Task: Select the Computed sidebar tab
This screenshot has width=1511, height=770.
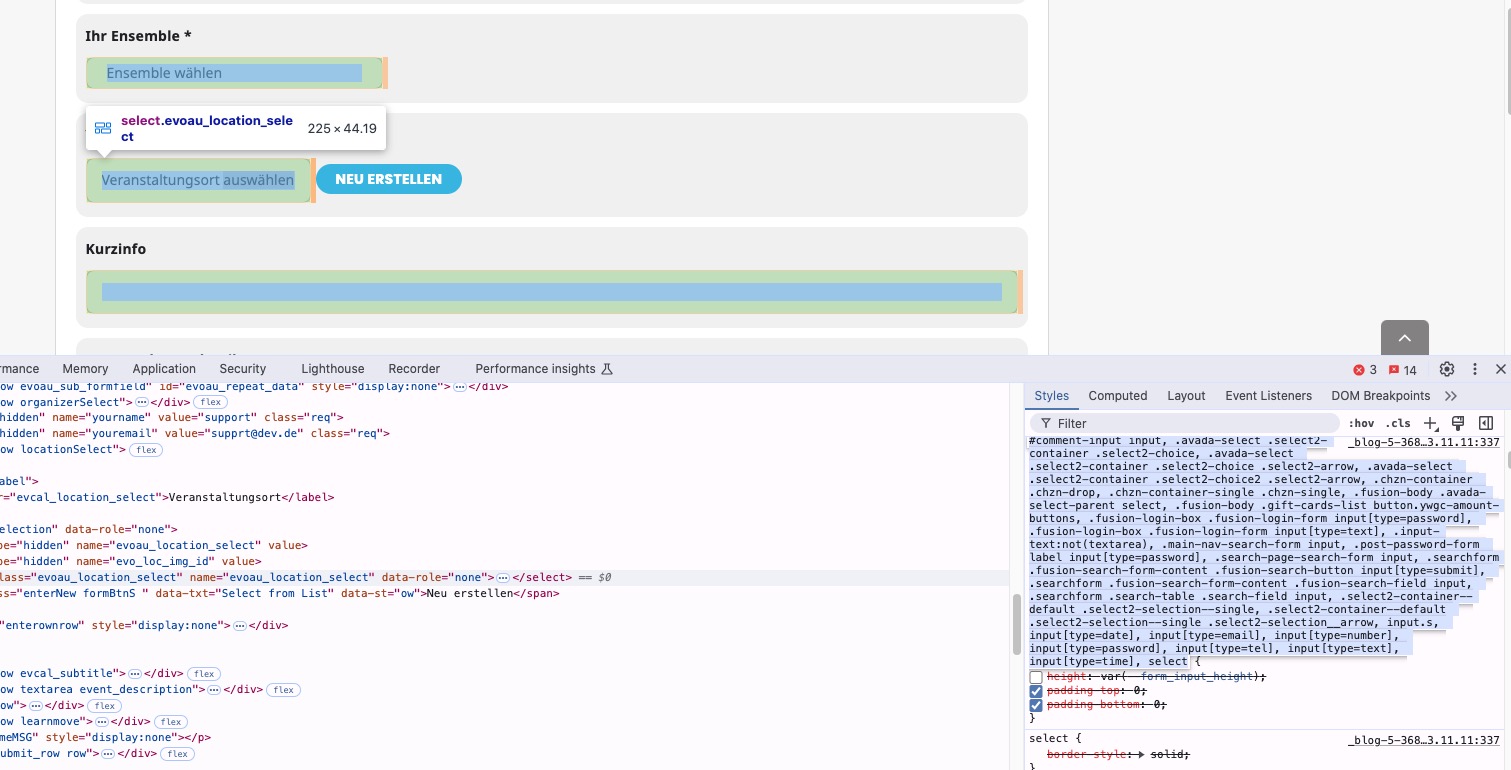Action: coord(1118,396)
